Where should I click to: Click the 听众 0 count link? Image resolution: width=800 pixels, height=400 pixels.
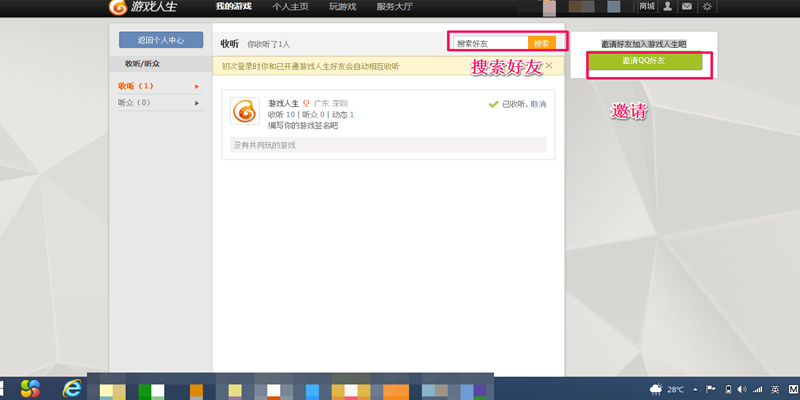tap(313, 115)
